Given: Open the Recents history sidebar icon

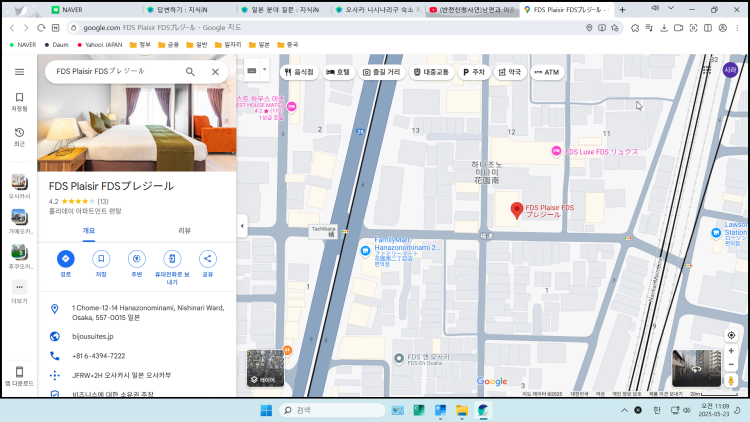Looking at the screenshot, I should click(x=19, y=137).
